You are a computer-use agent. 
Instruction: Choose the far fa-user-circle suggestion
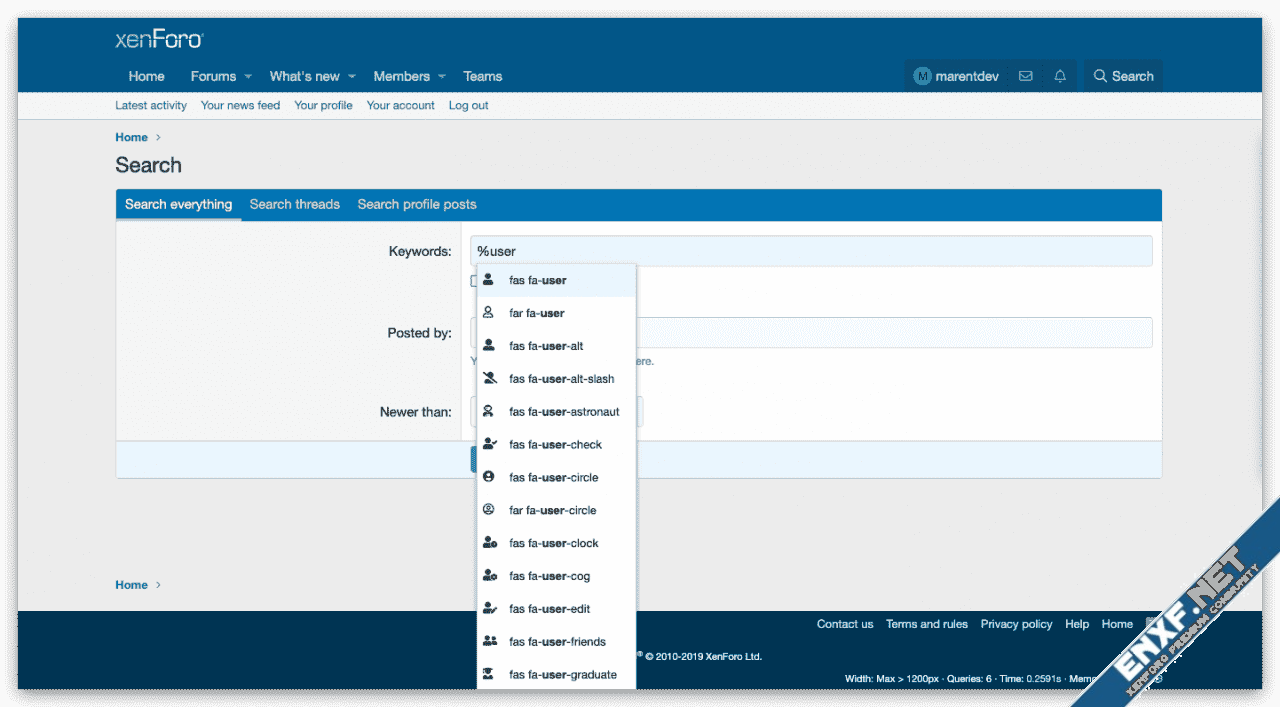[555, 510]
